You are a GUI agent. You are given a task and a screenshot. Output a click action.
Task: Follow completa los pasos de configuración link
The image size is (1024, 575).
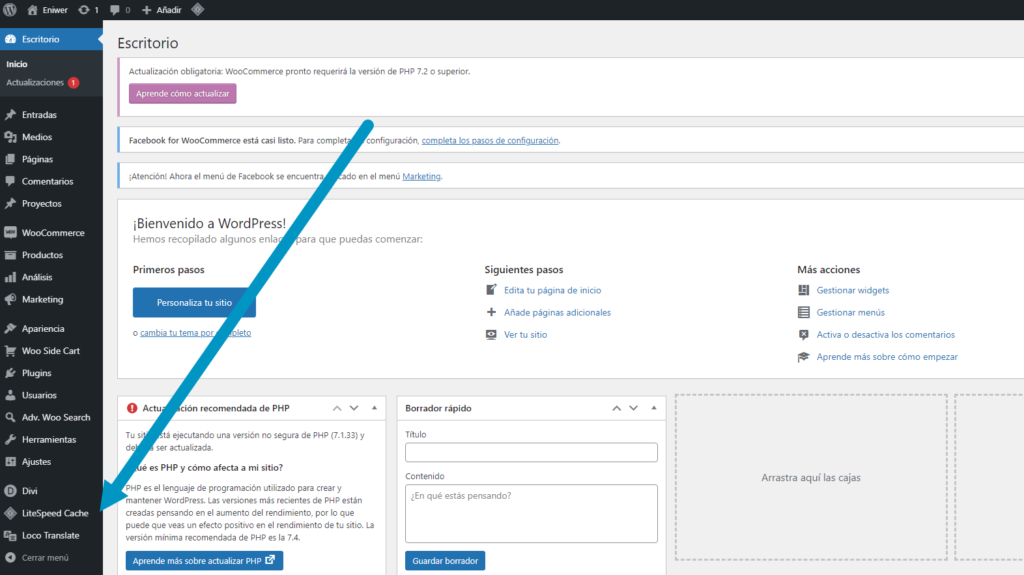(x=490, y=140)
